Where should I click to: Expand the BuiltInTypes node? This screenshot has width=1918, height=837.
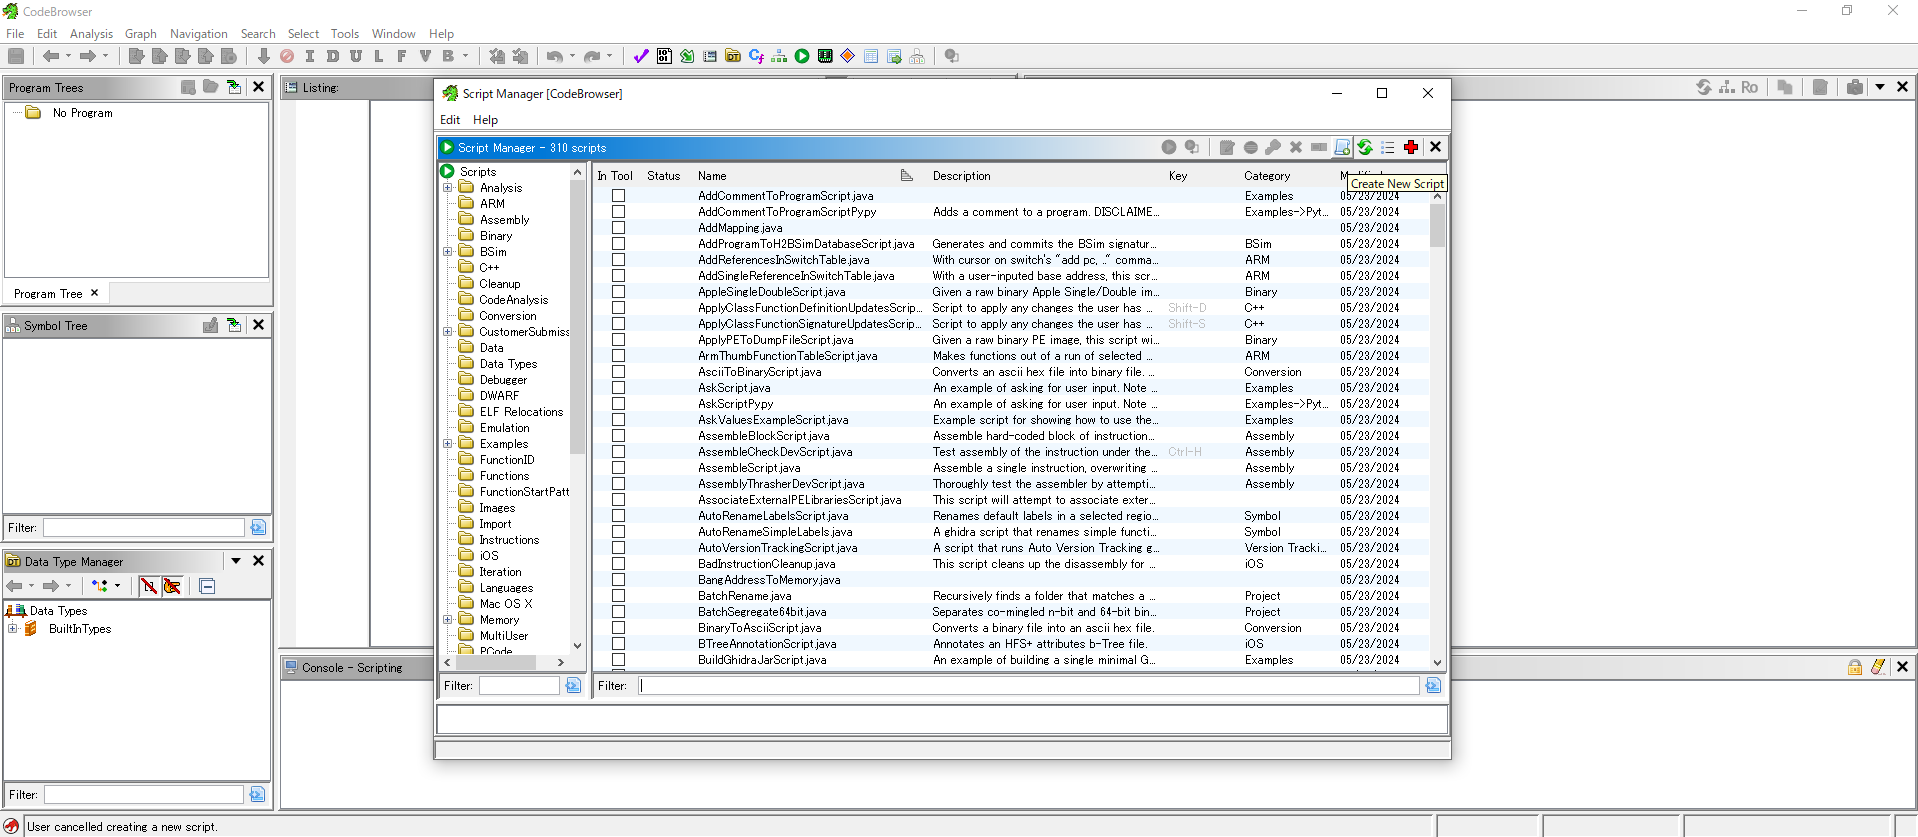click(x=13, y=629)
